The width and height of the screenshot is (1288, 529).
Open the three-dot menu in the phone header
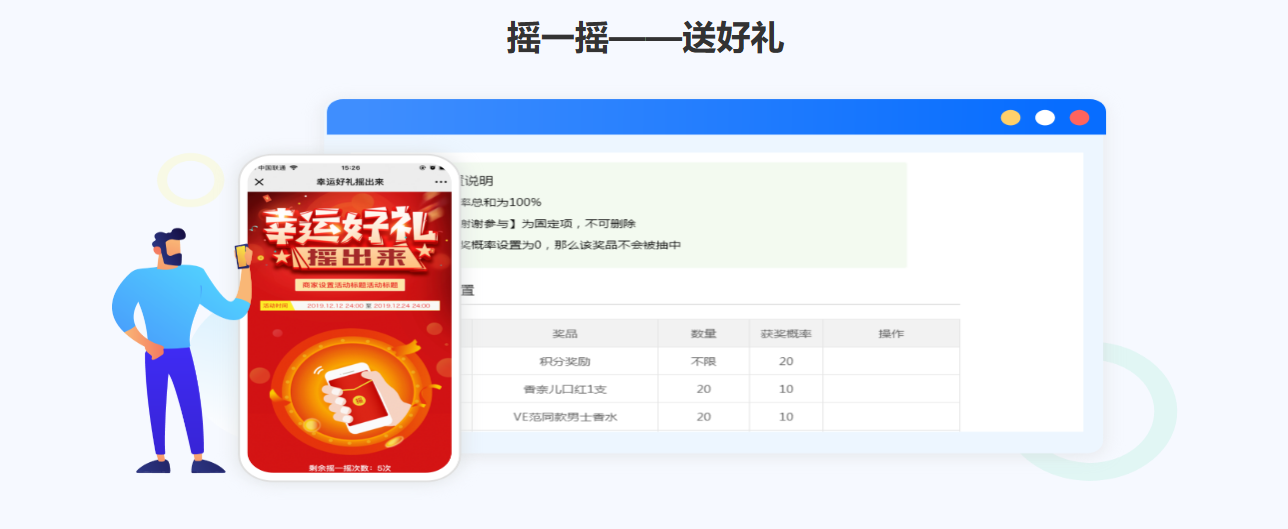(x=441, y=182)
